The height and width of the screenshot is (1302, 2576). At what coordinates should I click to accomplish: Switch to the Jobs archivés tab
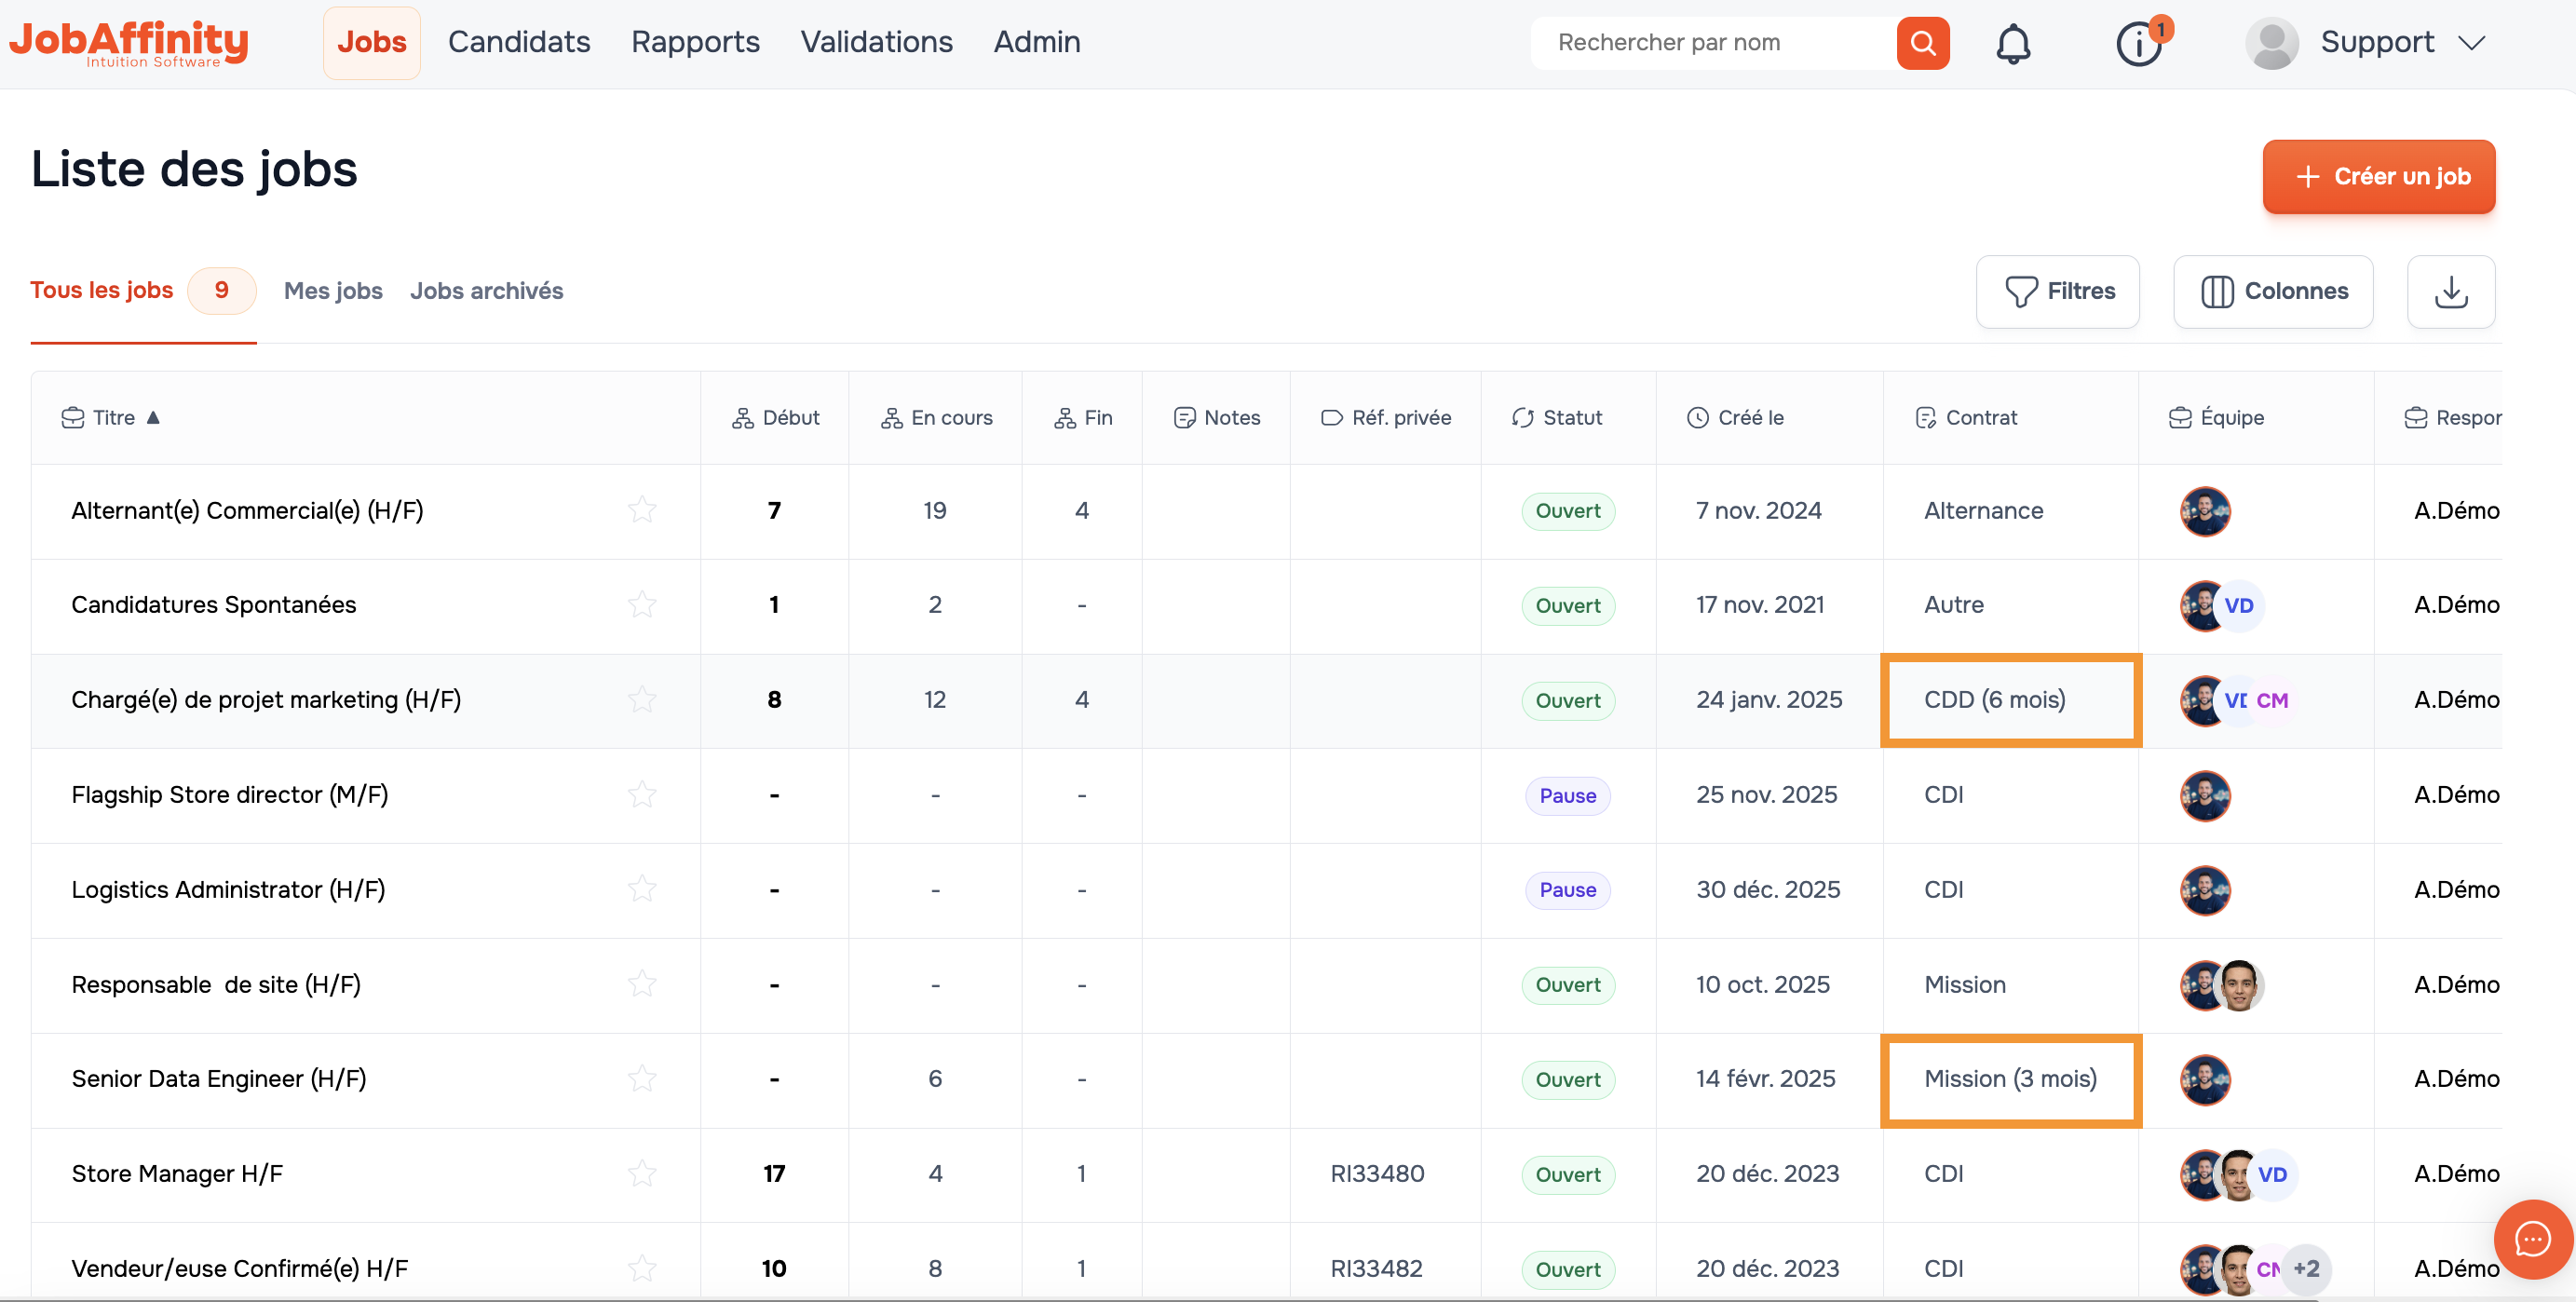(486, 291)
